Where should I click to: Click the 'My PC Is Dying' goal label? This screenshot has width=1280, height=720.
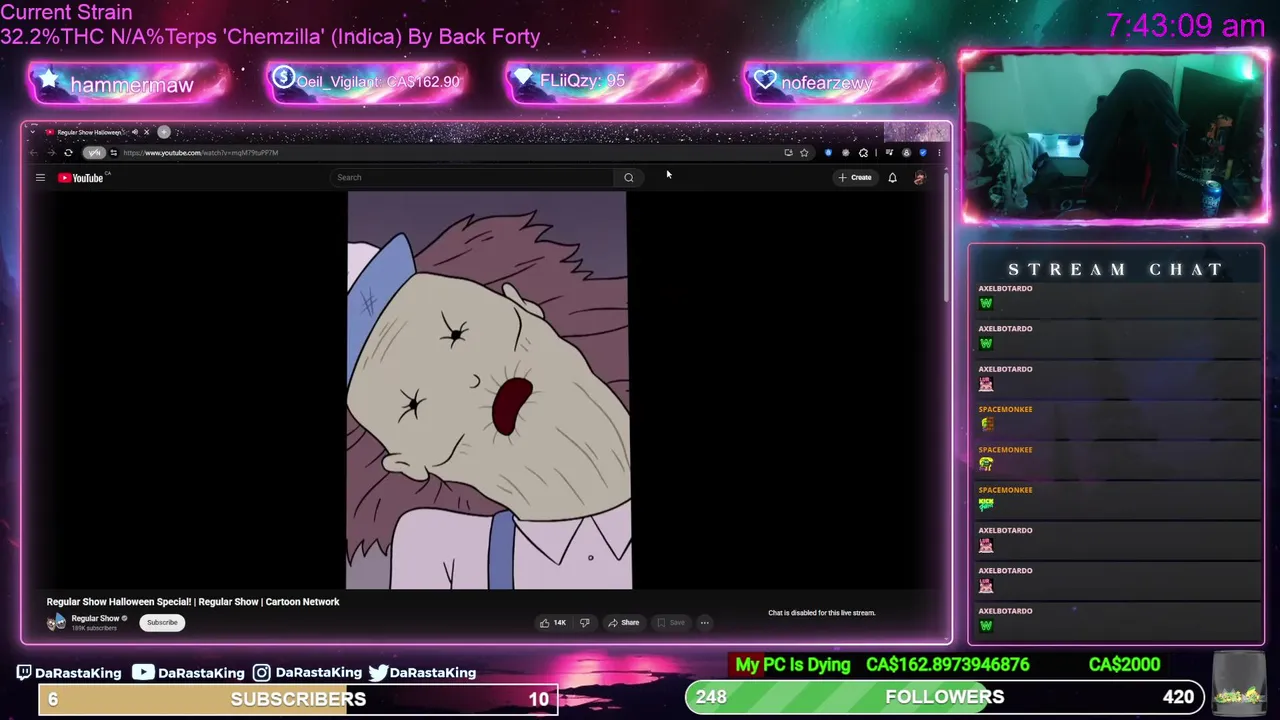[x=793, y=665]
